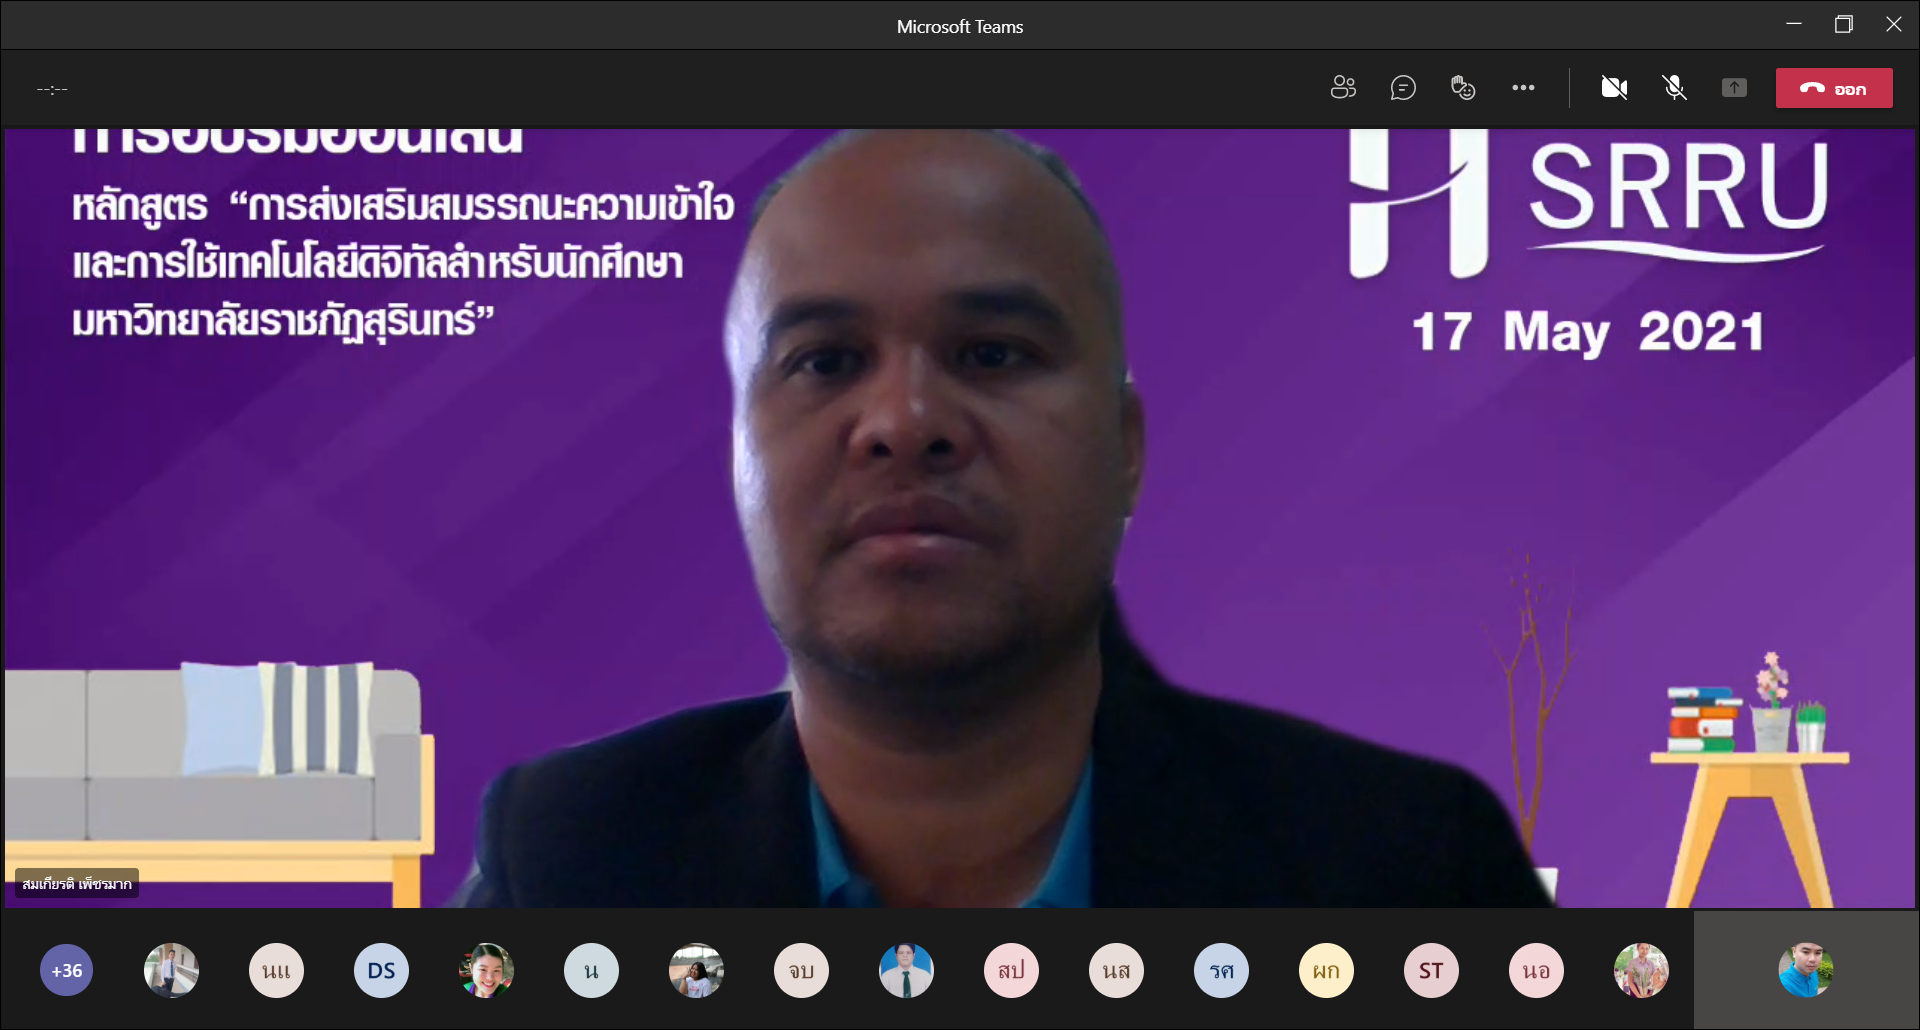Image resolution: width=1920 pixels, height=1030 pixels.
Task: Open the participants list icon
Action: point(1343,88)
